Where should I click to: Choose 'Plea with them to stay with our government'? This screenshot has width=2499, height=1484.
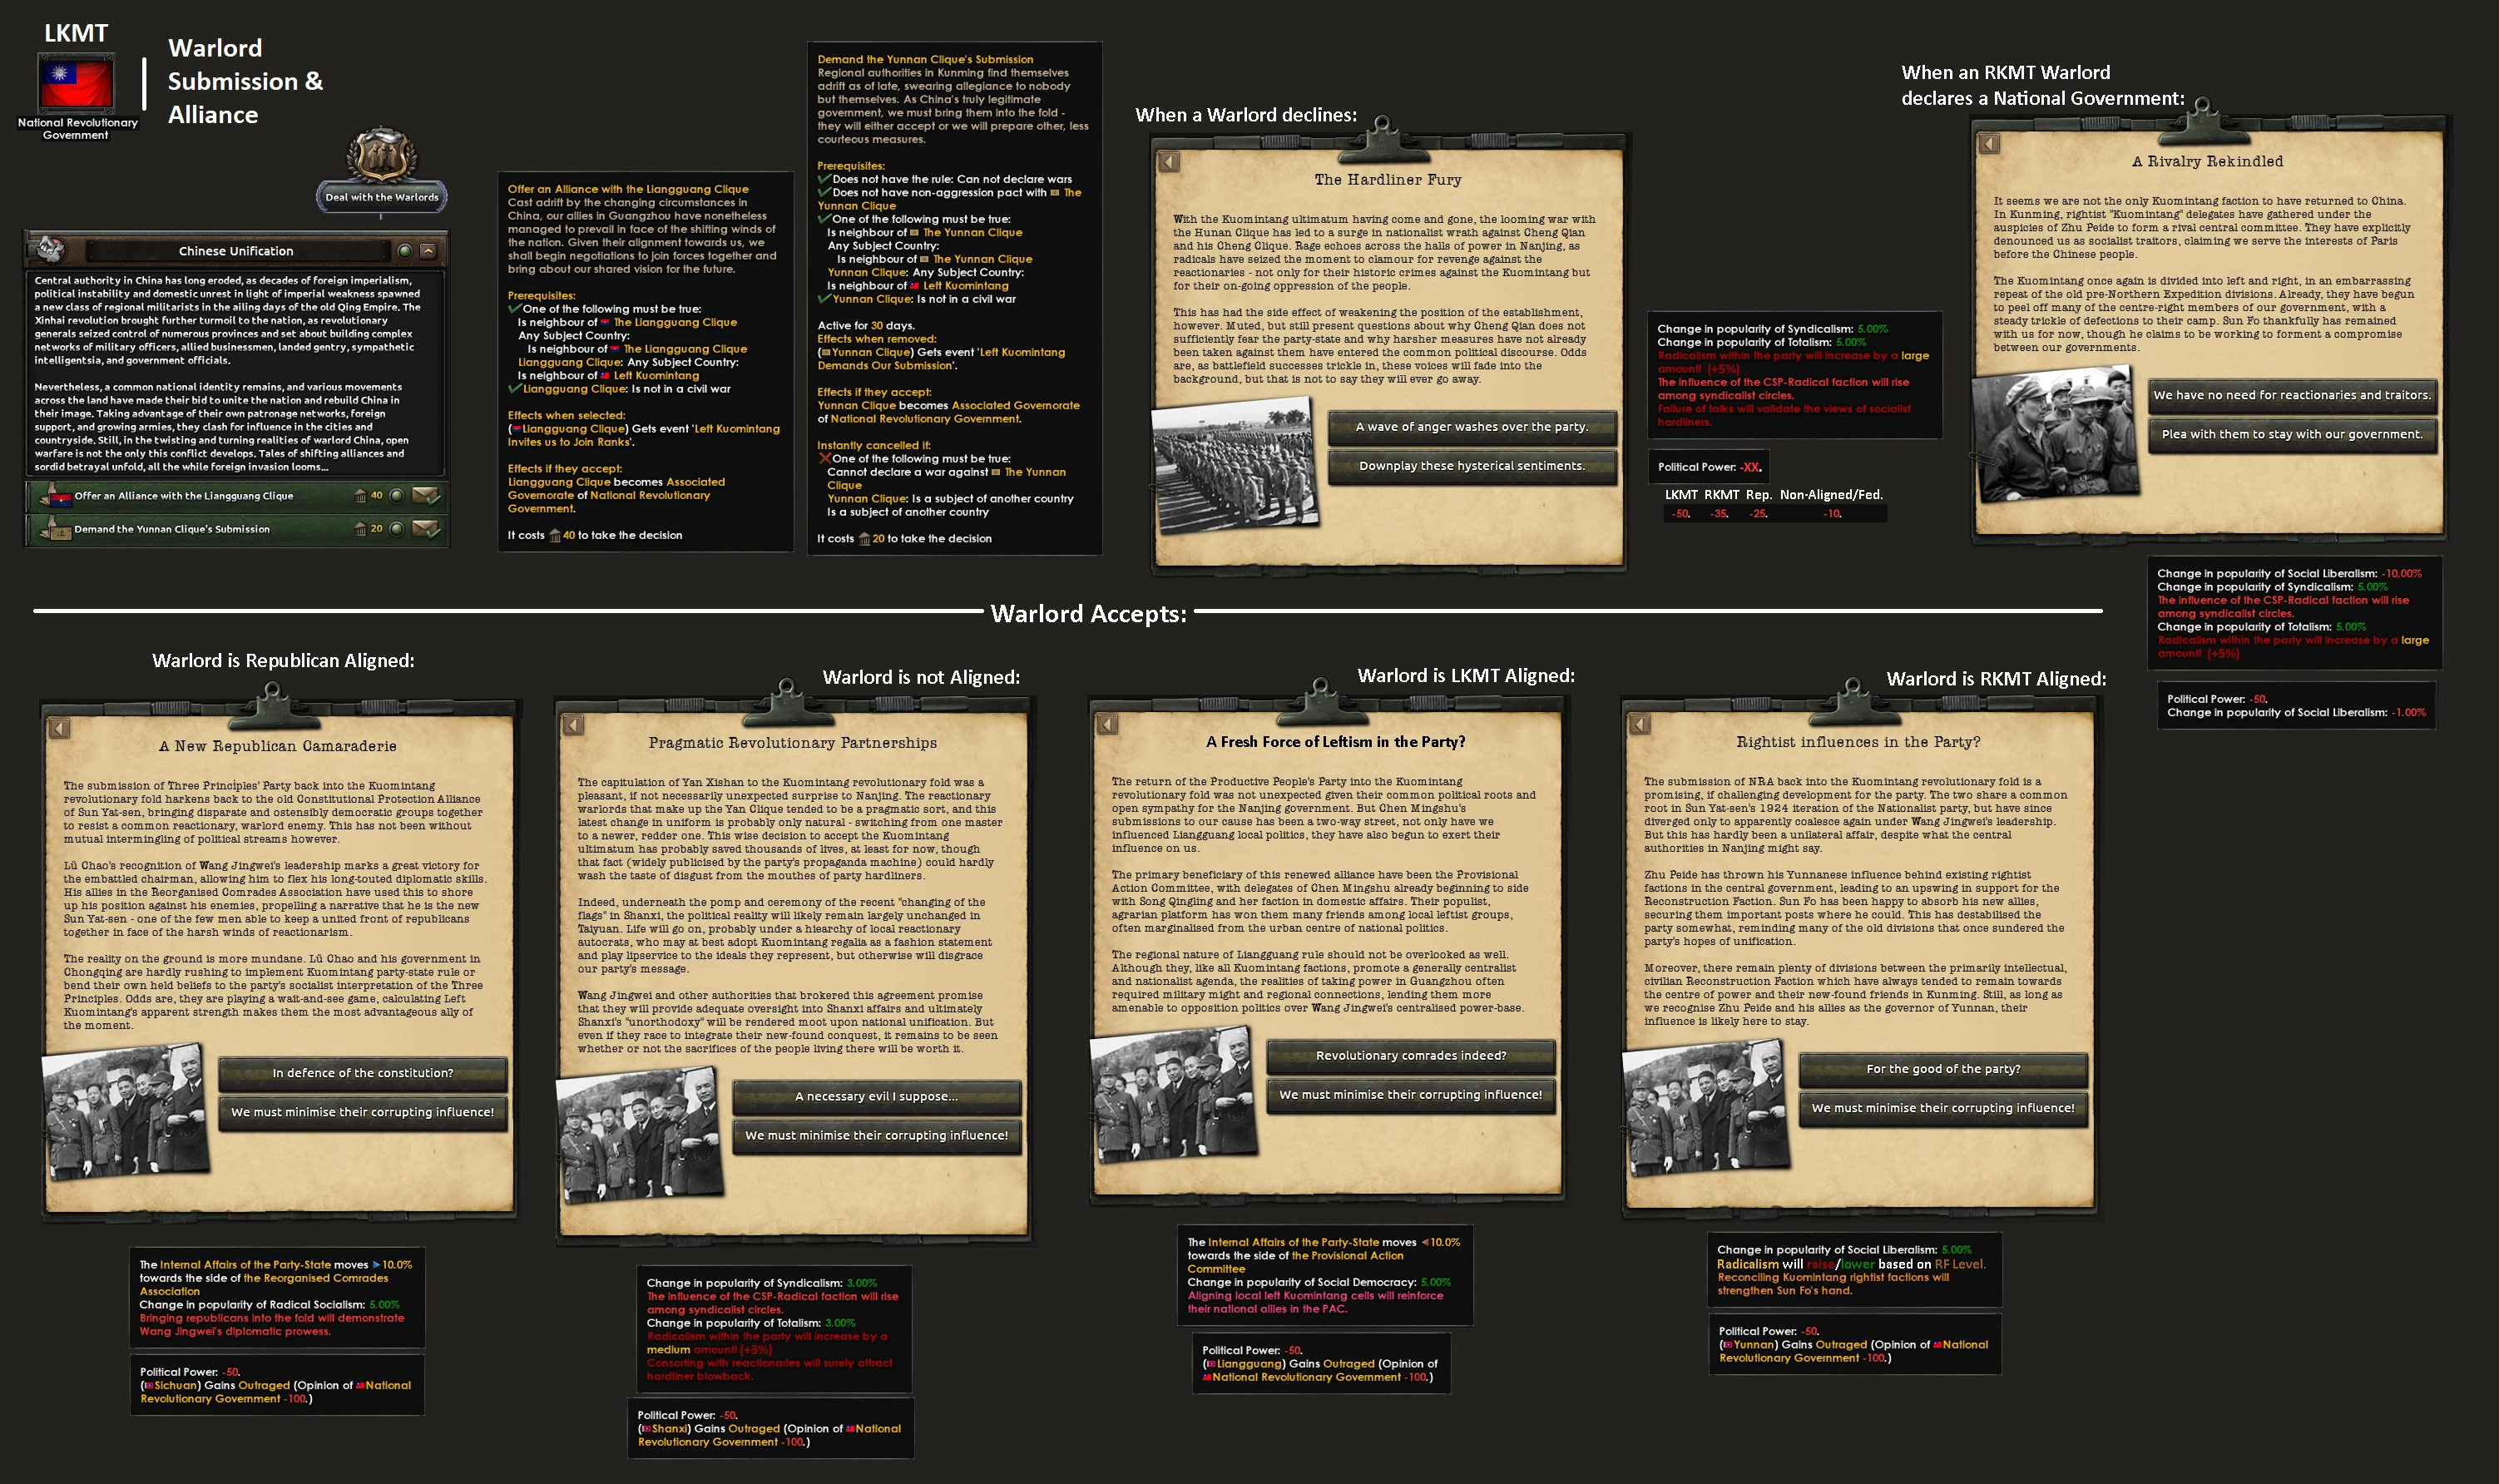[2292, 435]
